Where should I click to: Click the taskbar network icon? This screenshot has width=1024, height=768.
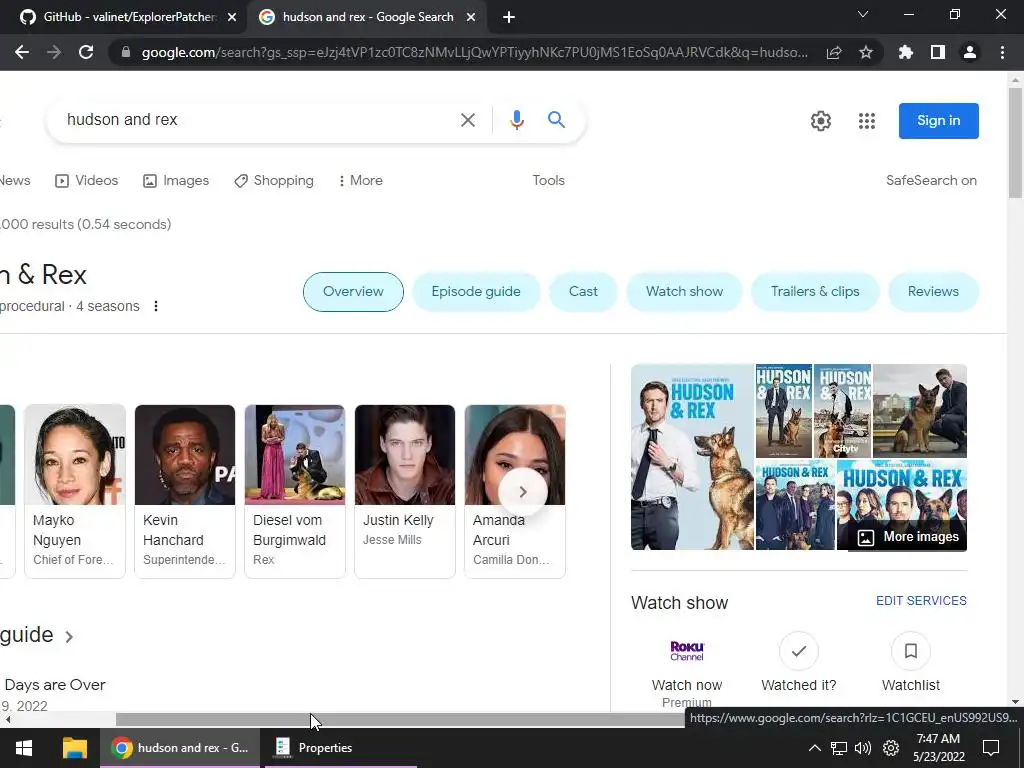point(839,748)
